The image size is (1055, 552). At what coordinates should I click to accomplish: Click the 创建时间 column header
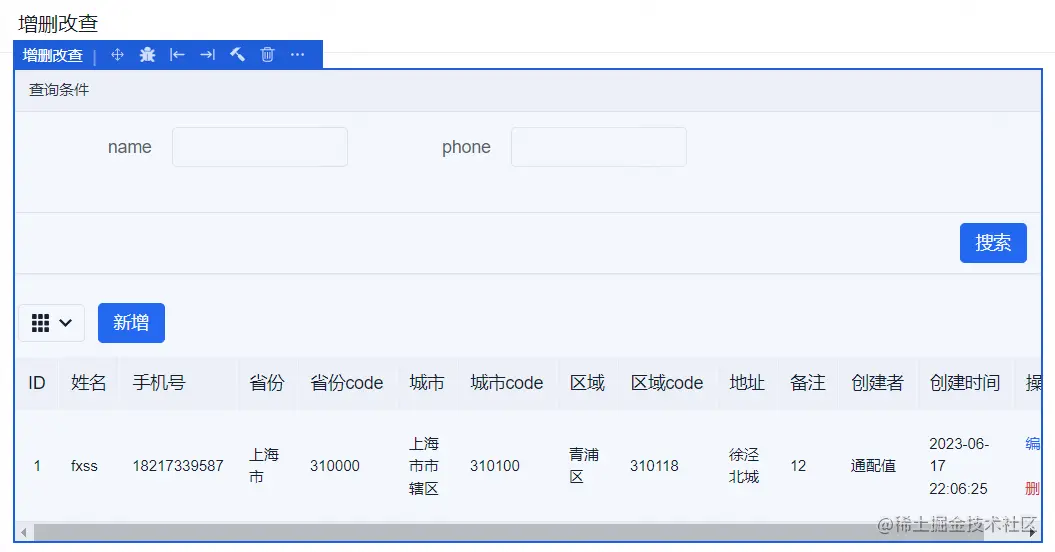tap(965, 383)
